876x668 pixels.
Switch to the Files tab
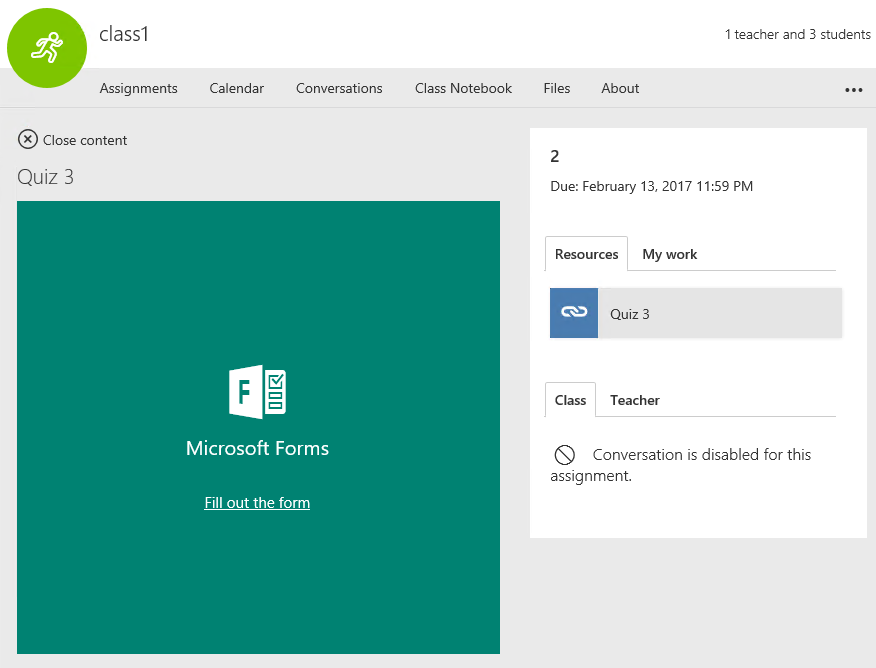coord(557,88)
